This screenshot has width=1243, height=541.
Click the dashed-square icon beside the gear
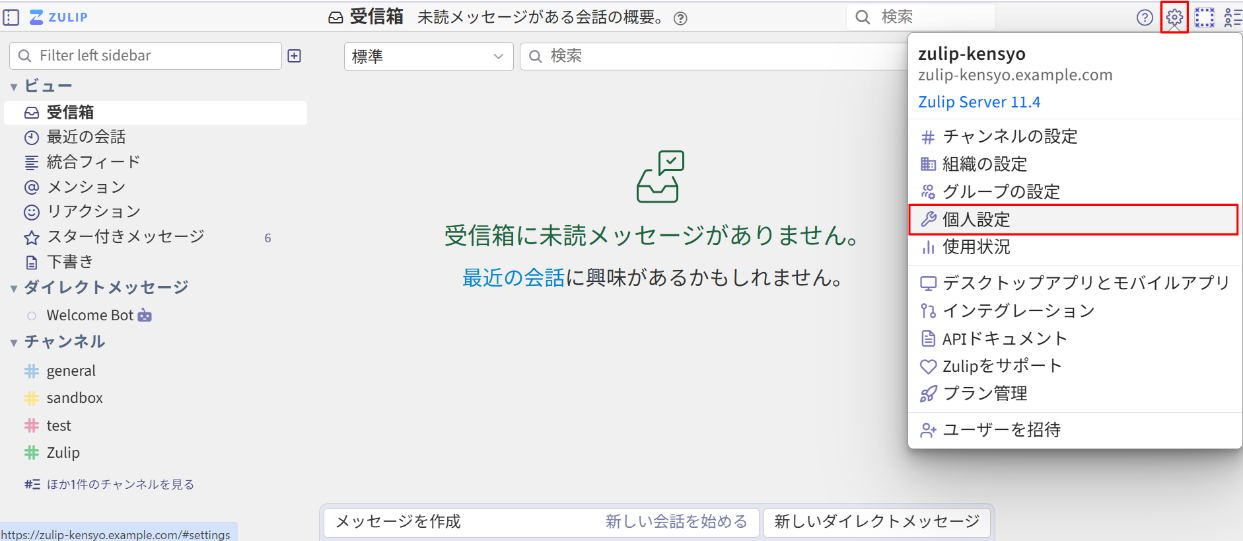coord(1205,17)
